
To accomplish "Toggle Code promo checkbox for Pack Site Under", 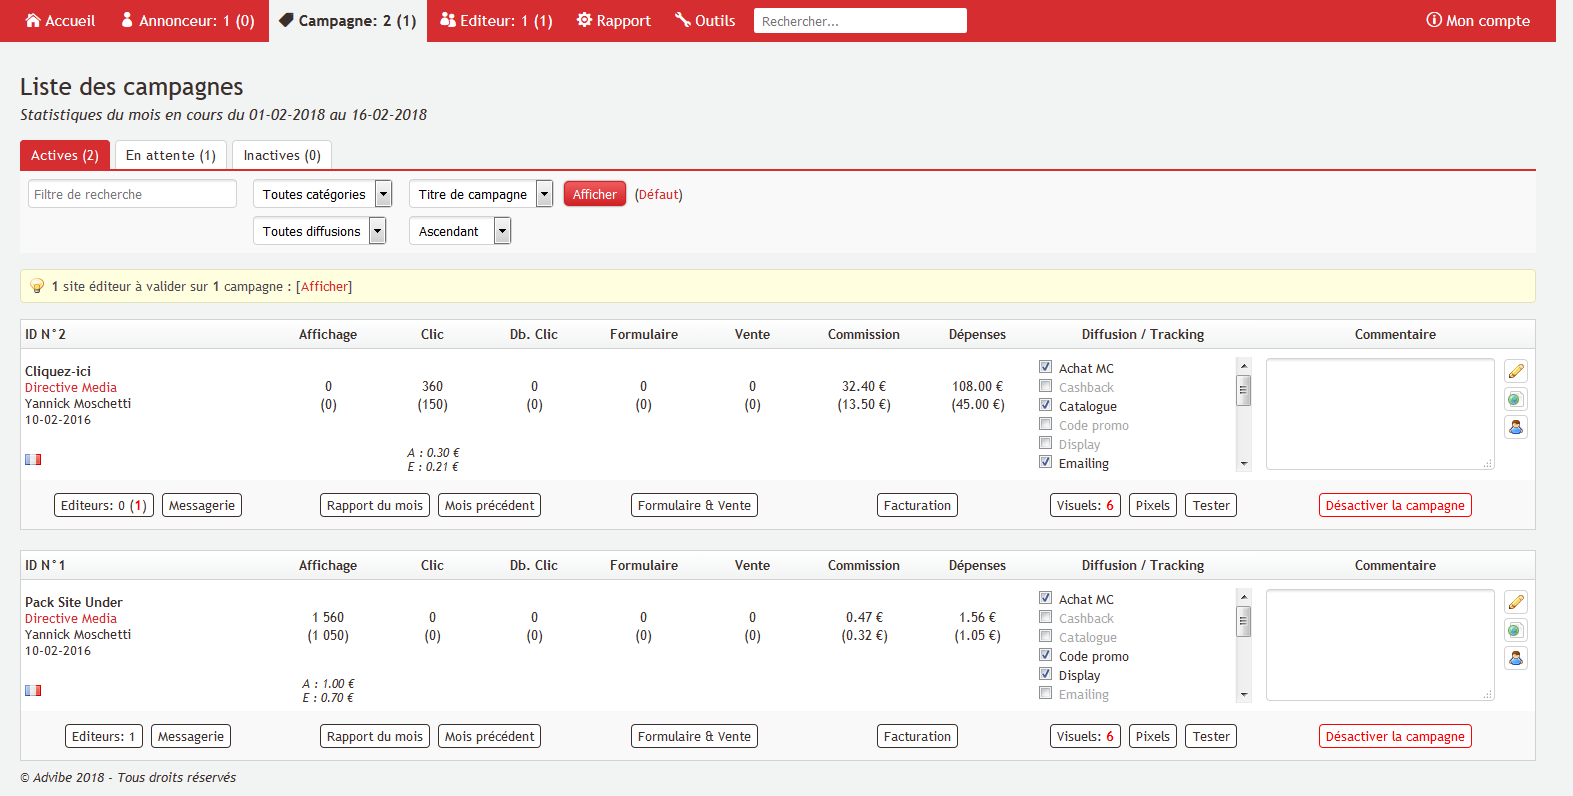I will pyautogui.click(x=1045, y=655).
